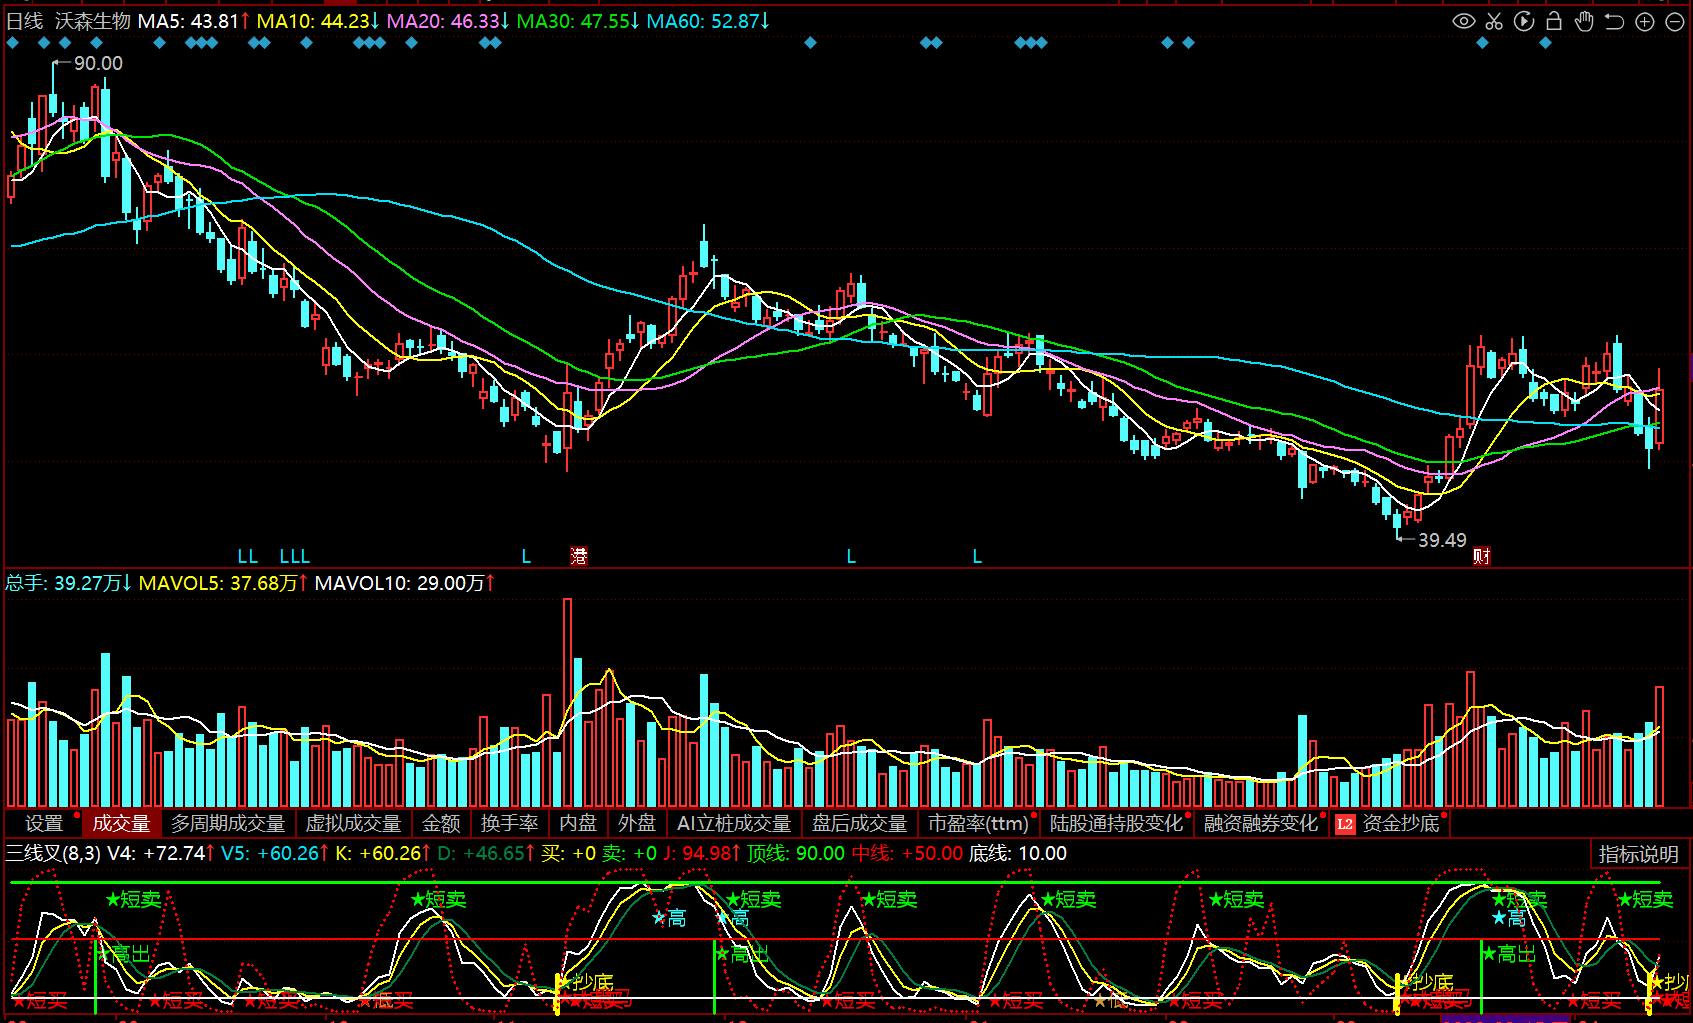Toggle the chart padlock icon
1693x1023 pixels.
pyautogui.click(x=1554, y=21)
